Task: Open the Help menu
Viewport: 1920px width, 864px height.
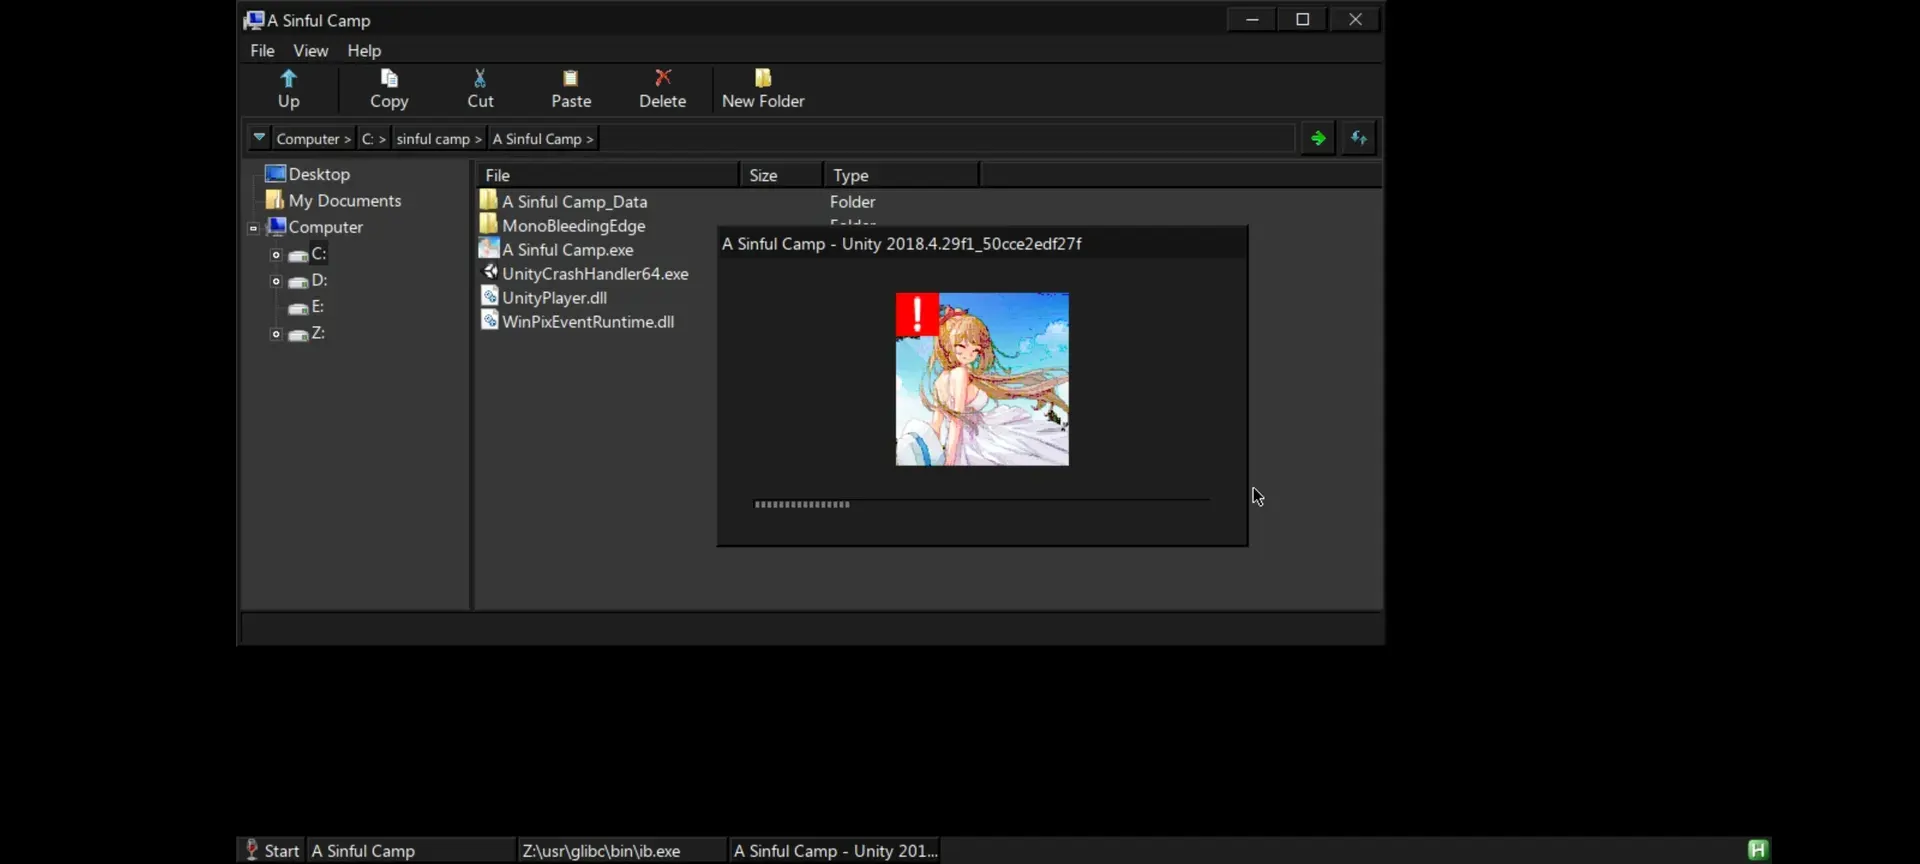Action: click(364, 50)
